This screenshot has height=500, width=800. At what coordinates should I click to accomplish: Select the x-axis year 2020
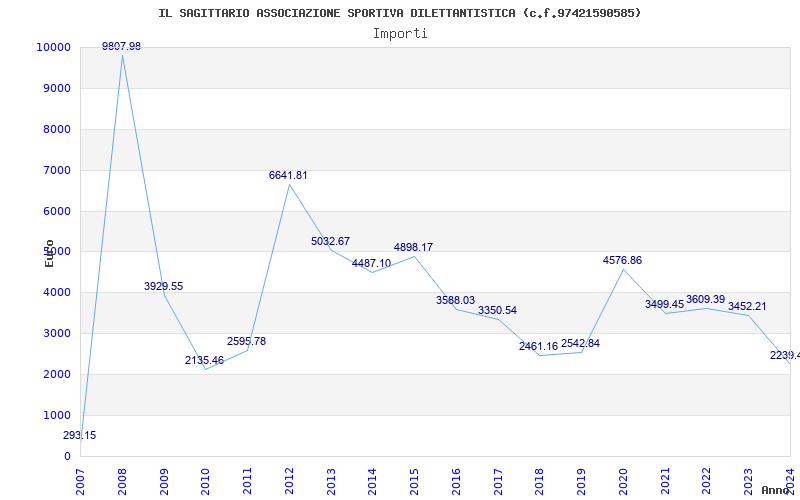[623, 482]
